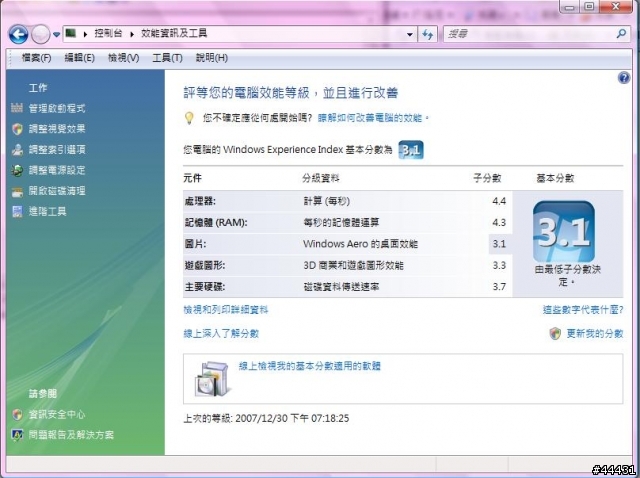Screen dimensions: 640x478
Task: Open the address bar history dropdown
Action: [410, 34]
